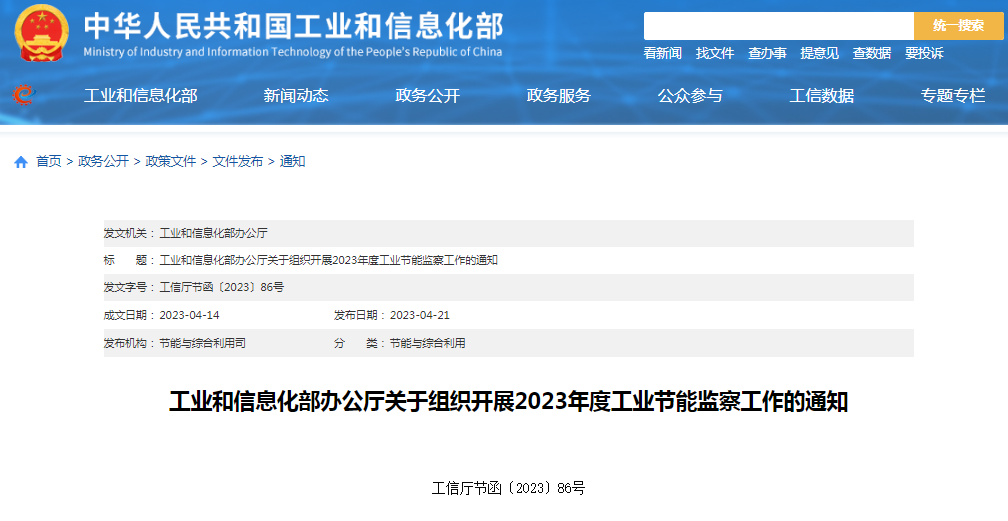Click the 标题 row document title text
1008x521 pixels.
coord(328,260)
